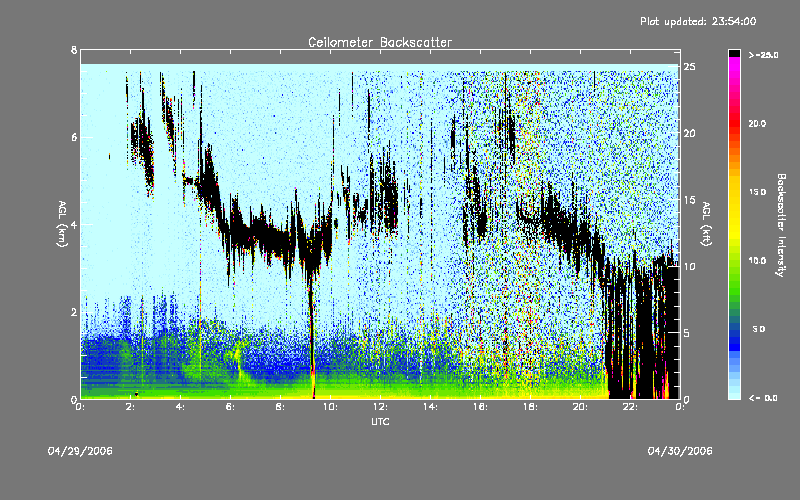Pick the green band of the colorbar
800x500 pixels.
point(734,286)
